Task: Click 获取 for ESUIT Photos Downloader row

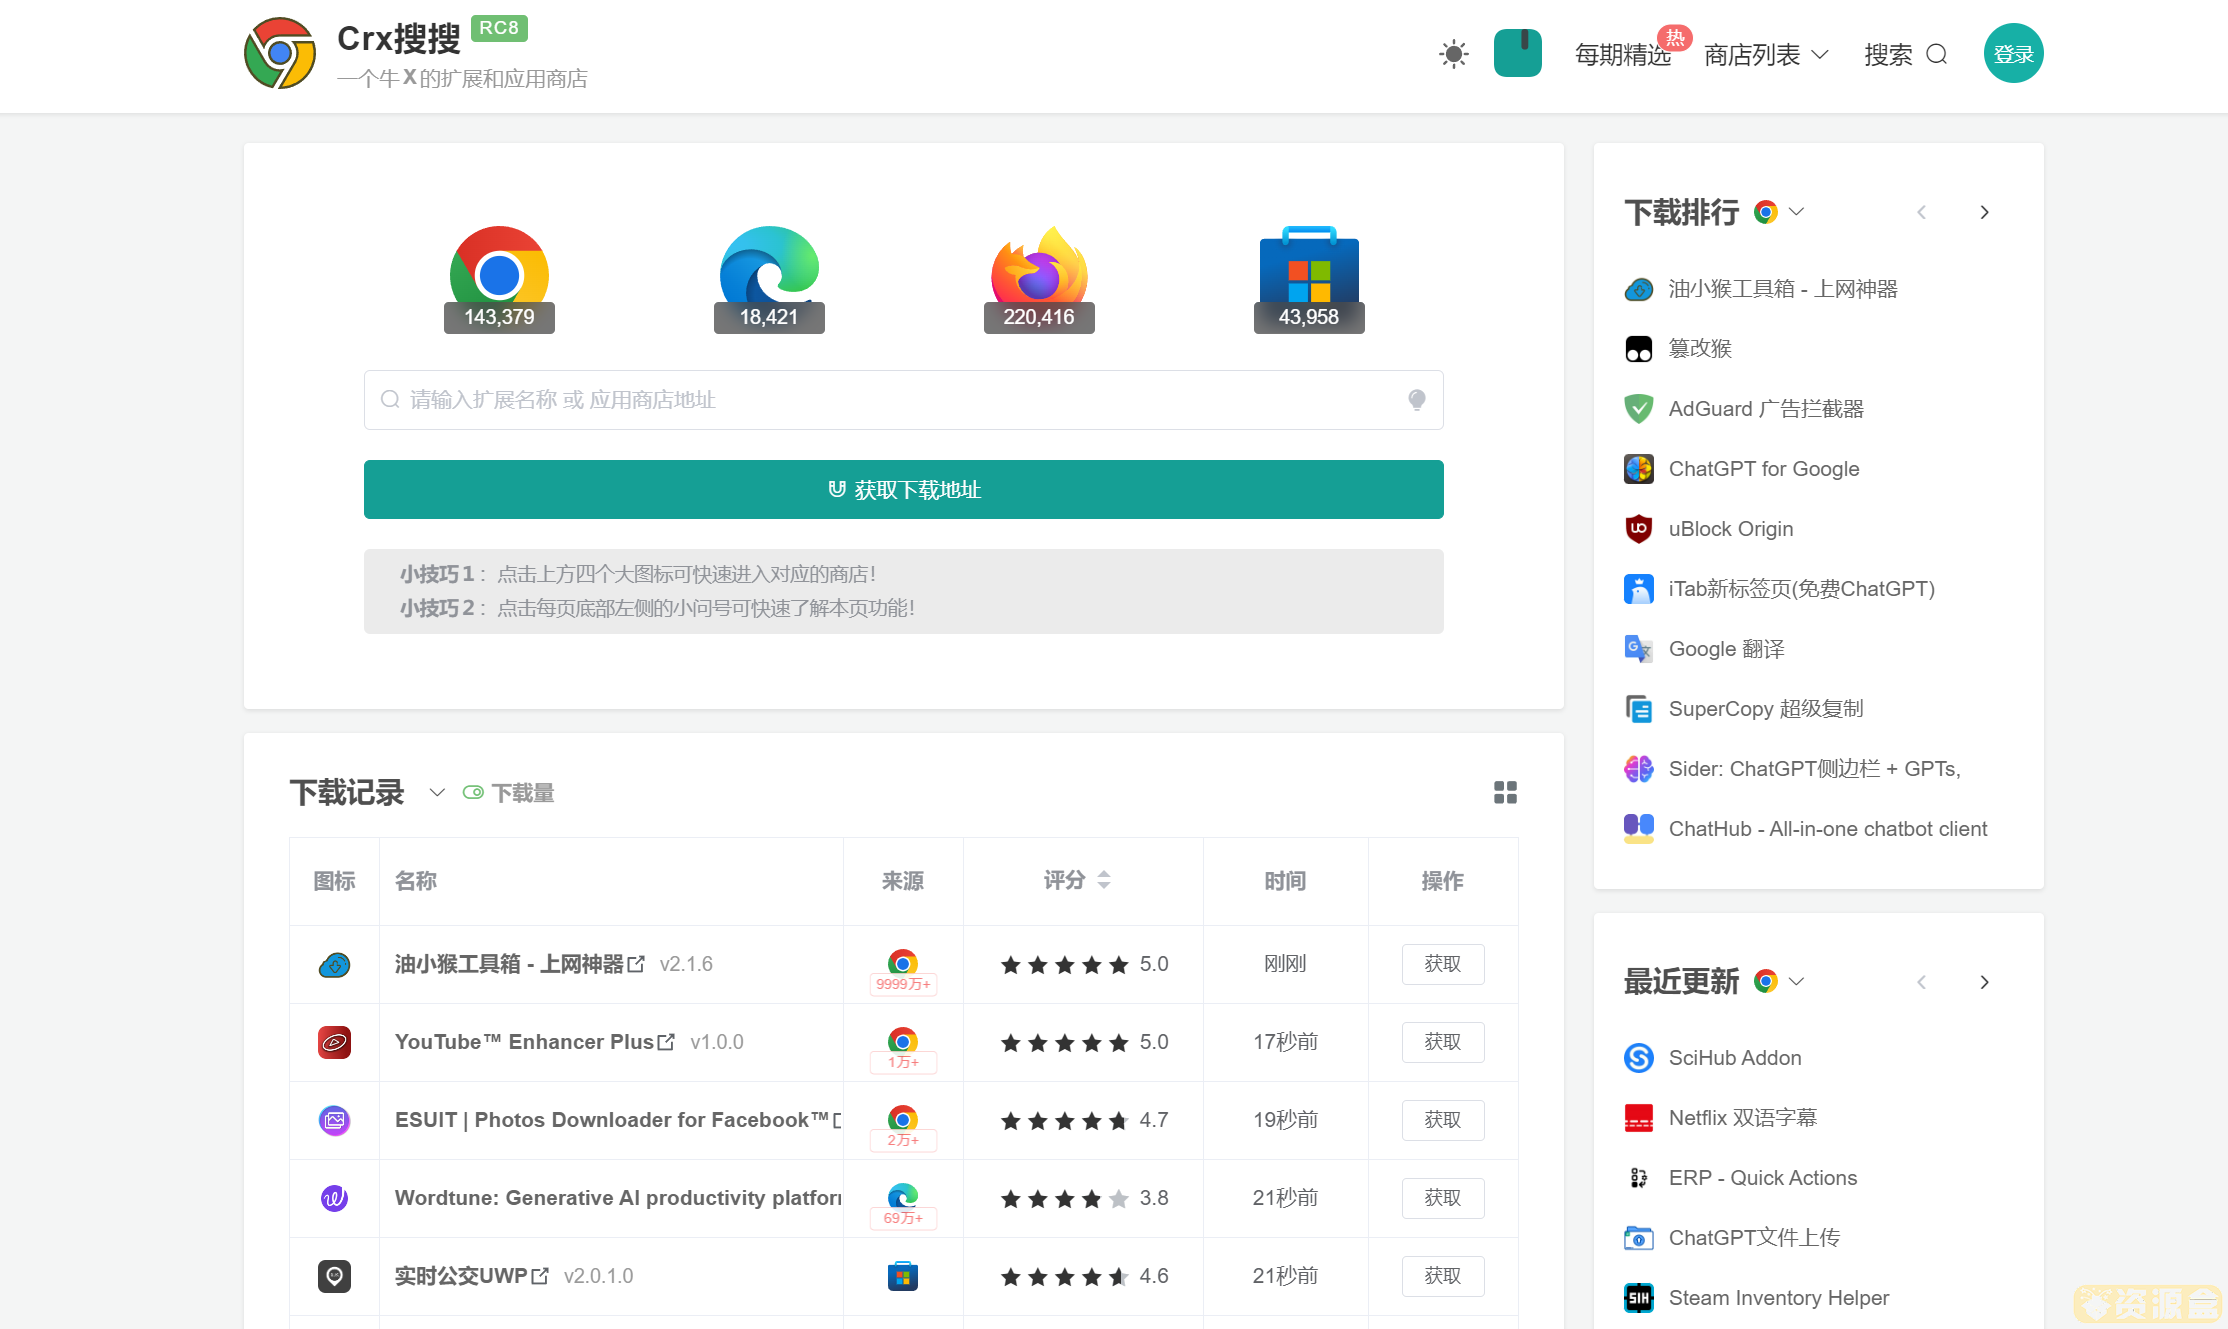Action: pos(1442,1120)
